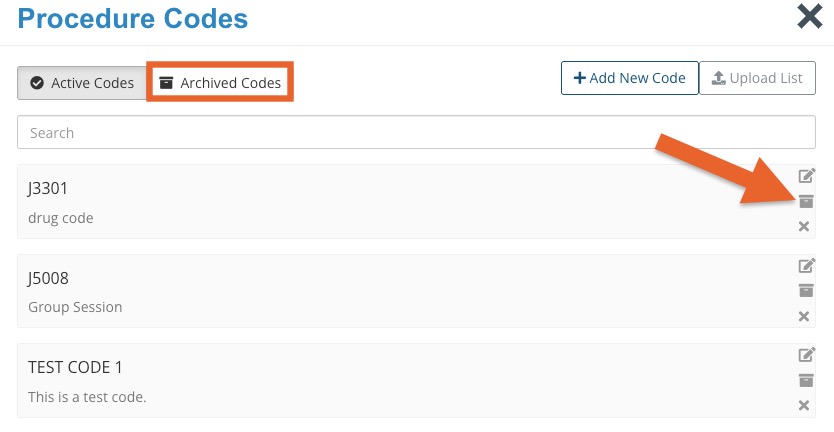Click Add New Code button

coord(630,78)
